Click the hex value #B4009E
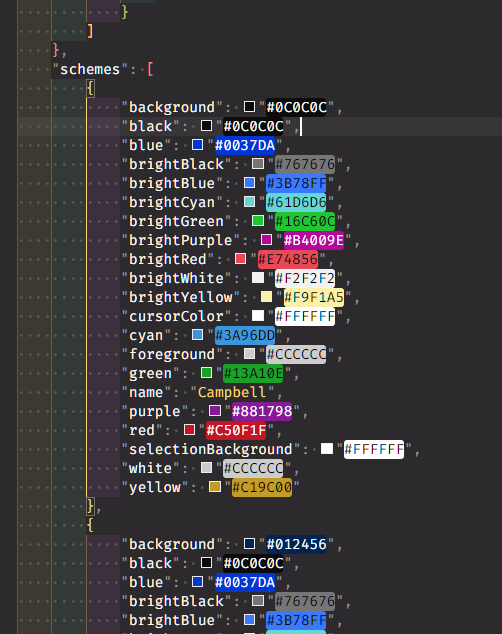Image resolution: width=502 pixels, height=634 pixels. point(314,240)
